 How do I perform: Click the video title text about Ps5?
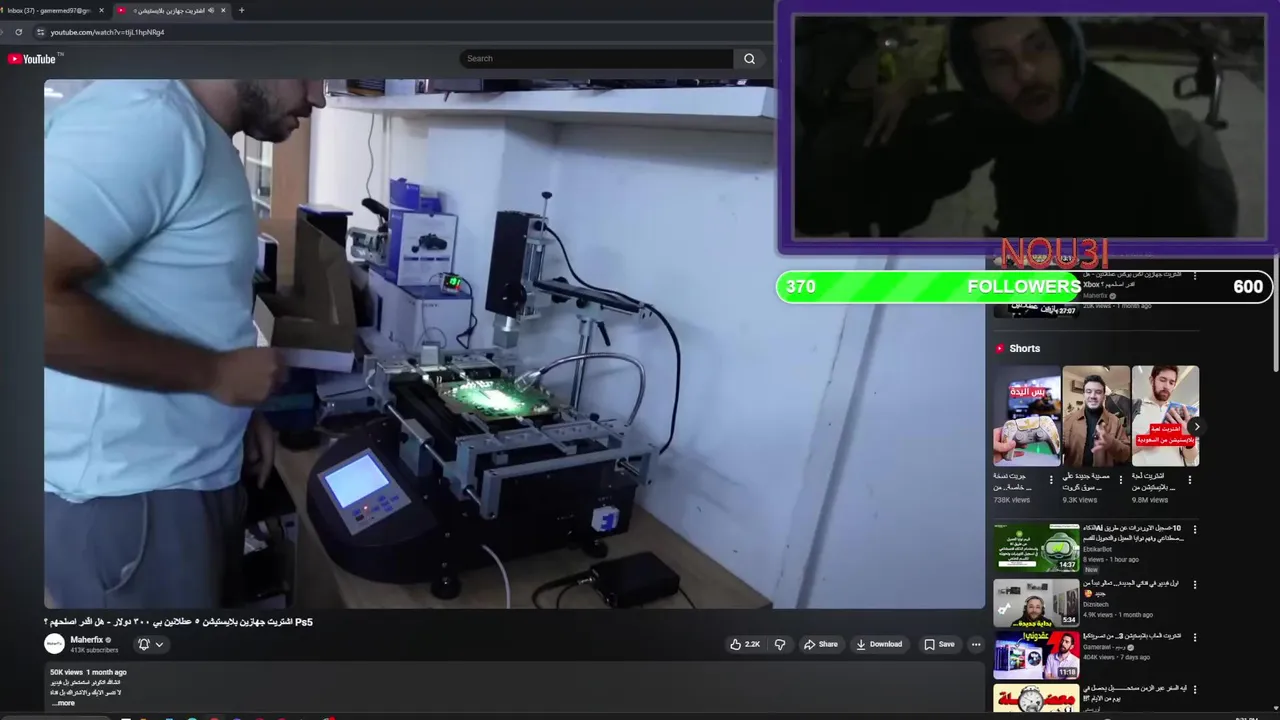(x=179, y=622)
